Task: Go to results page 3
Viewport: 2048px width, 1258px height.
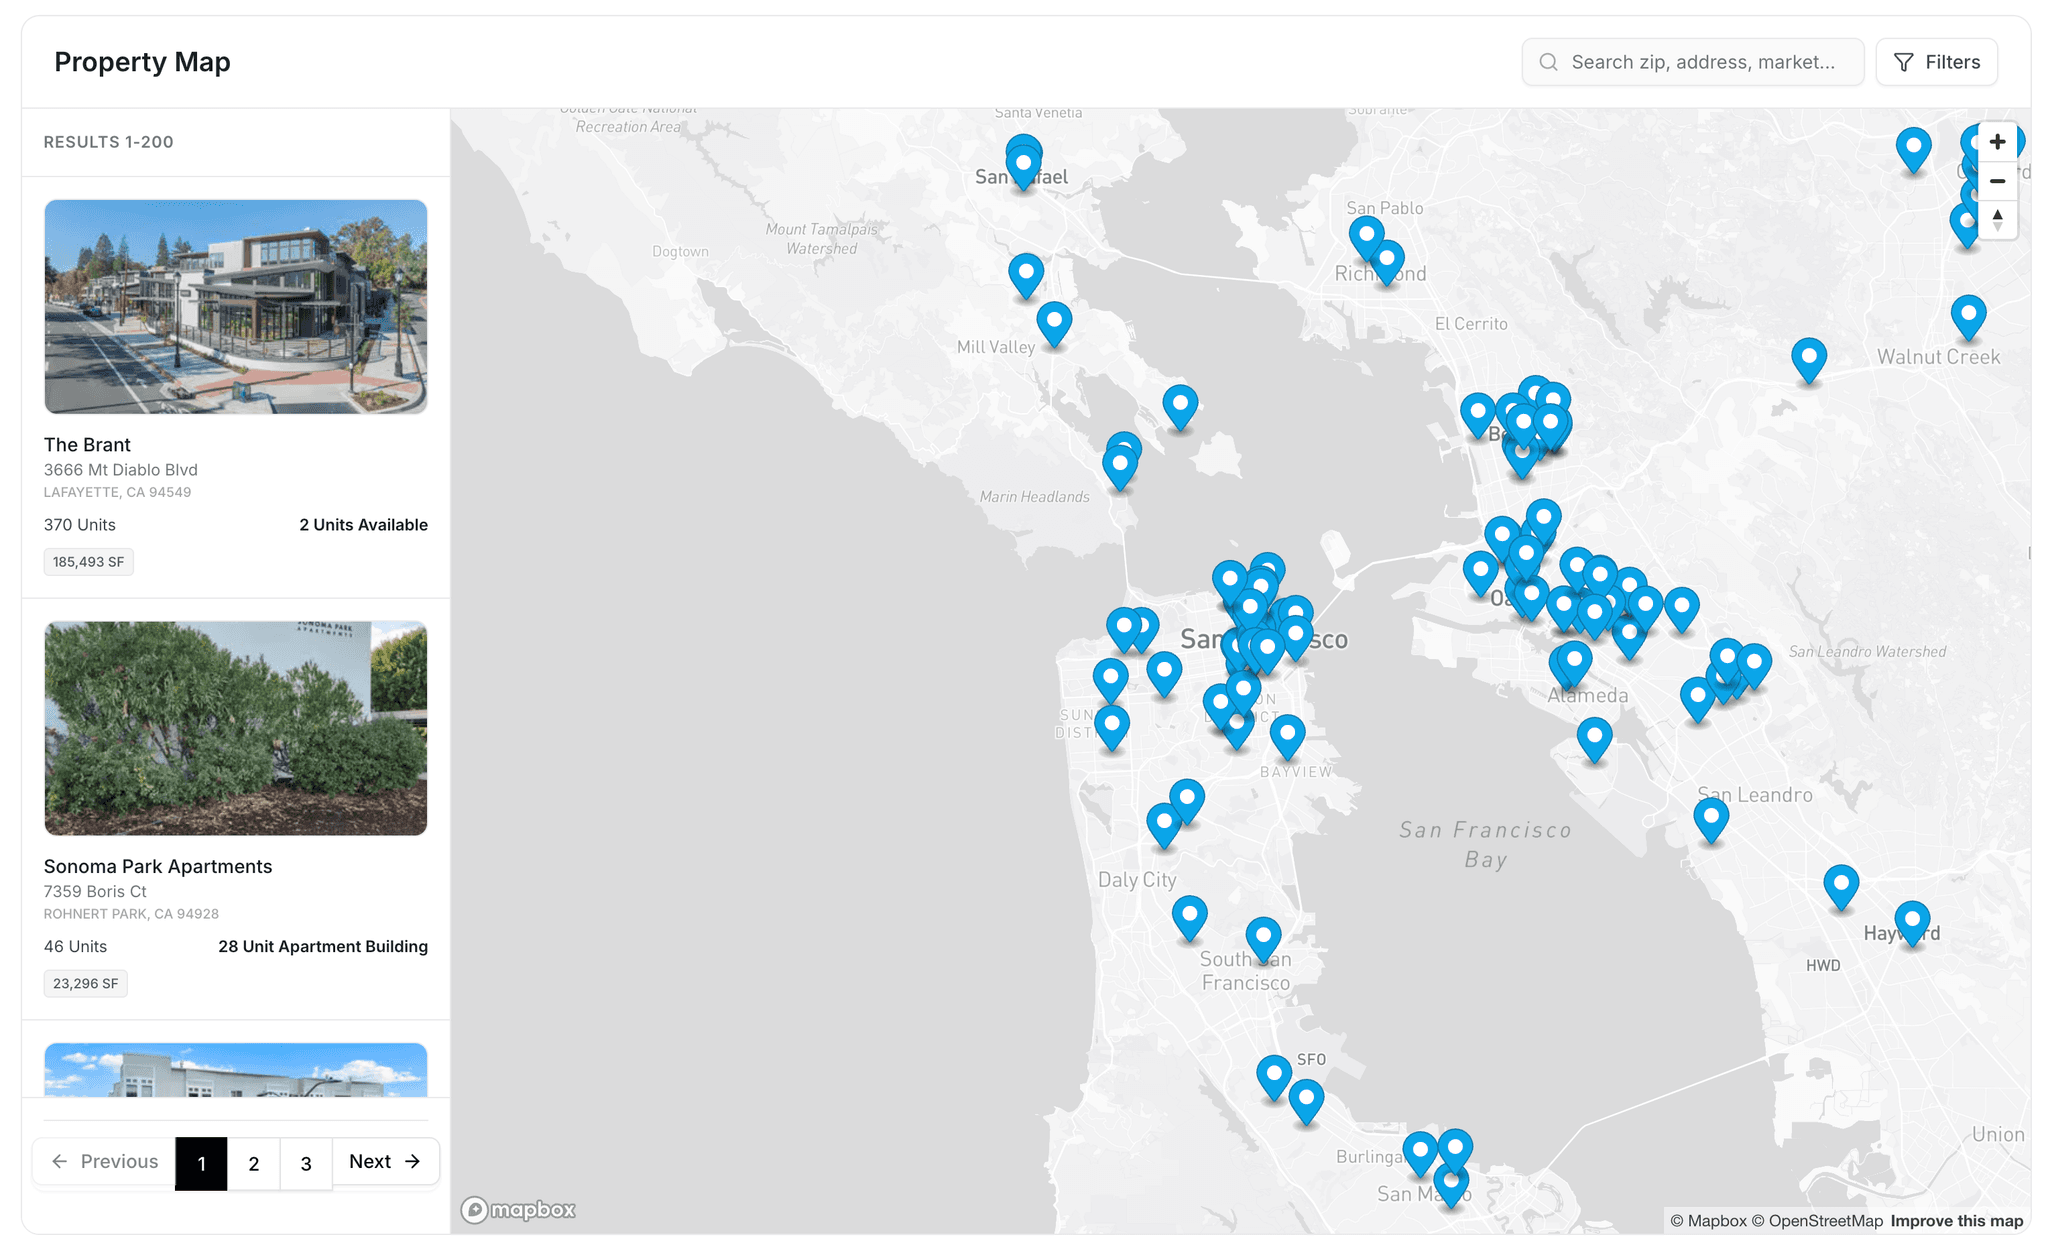Action: [306, 1163]
